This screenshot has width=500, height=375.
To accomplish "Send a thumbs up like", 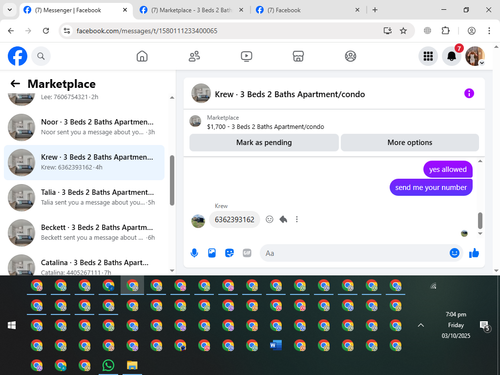I will tap(474, 253).
